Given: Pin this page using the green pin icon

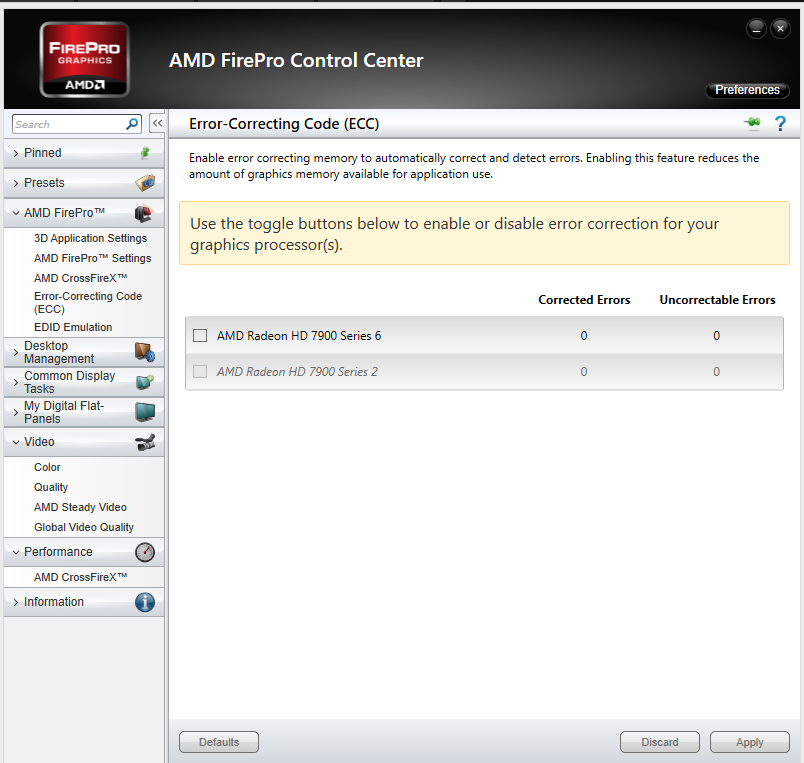Looking at the screenshot, I should (x=752, y=123).
